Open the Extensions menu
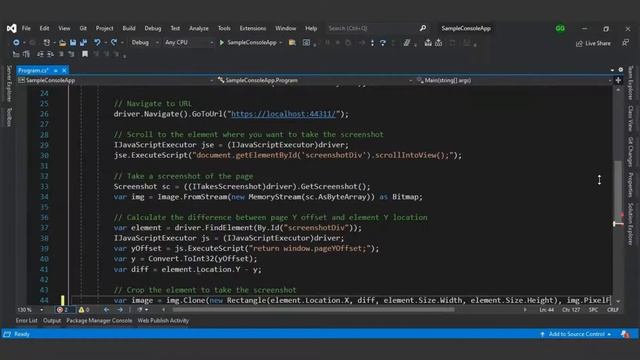640x360 pixels. [253, 28]
